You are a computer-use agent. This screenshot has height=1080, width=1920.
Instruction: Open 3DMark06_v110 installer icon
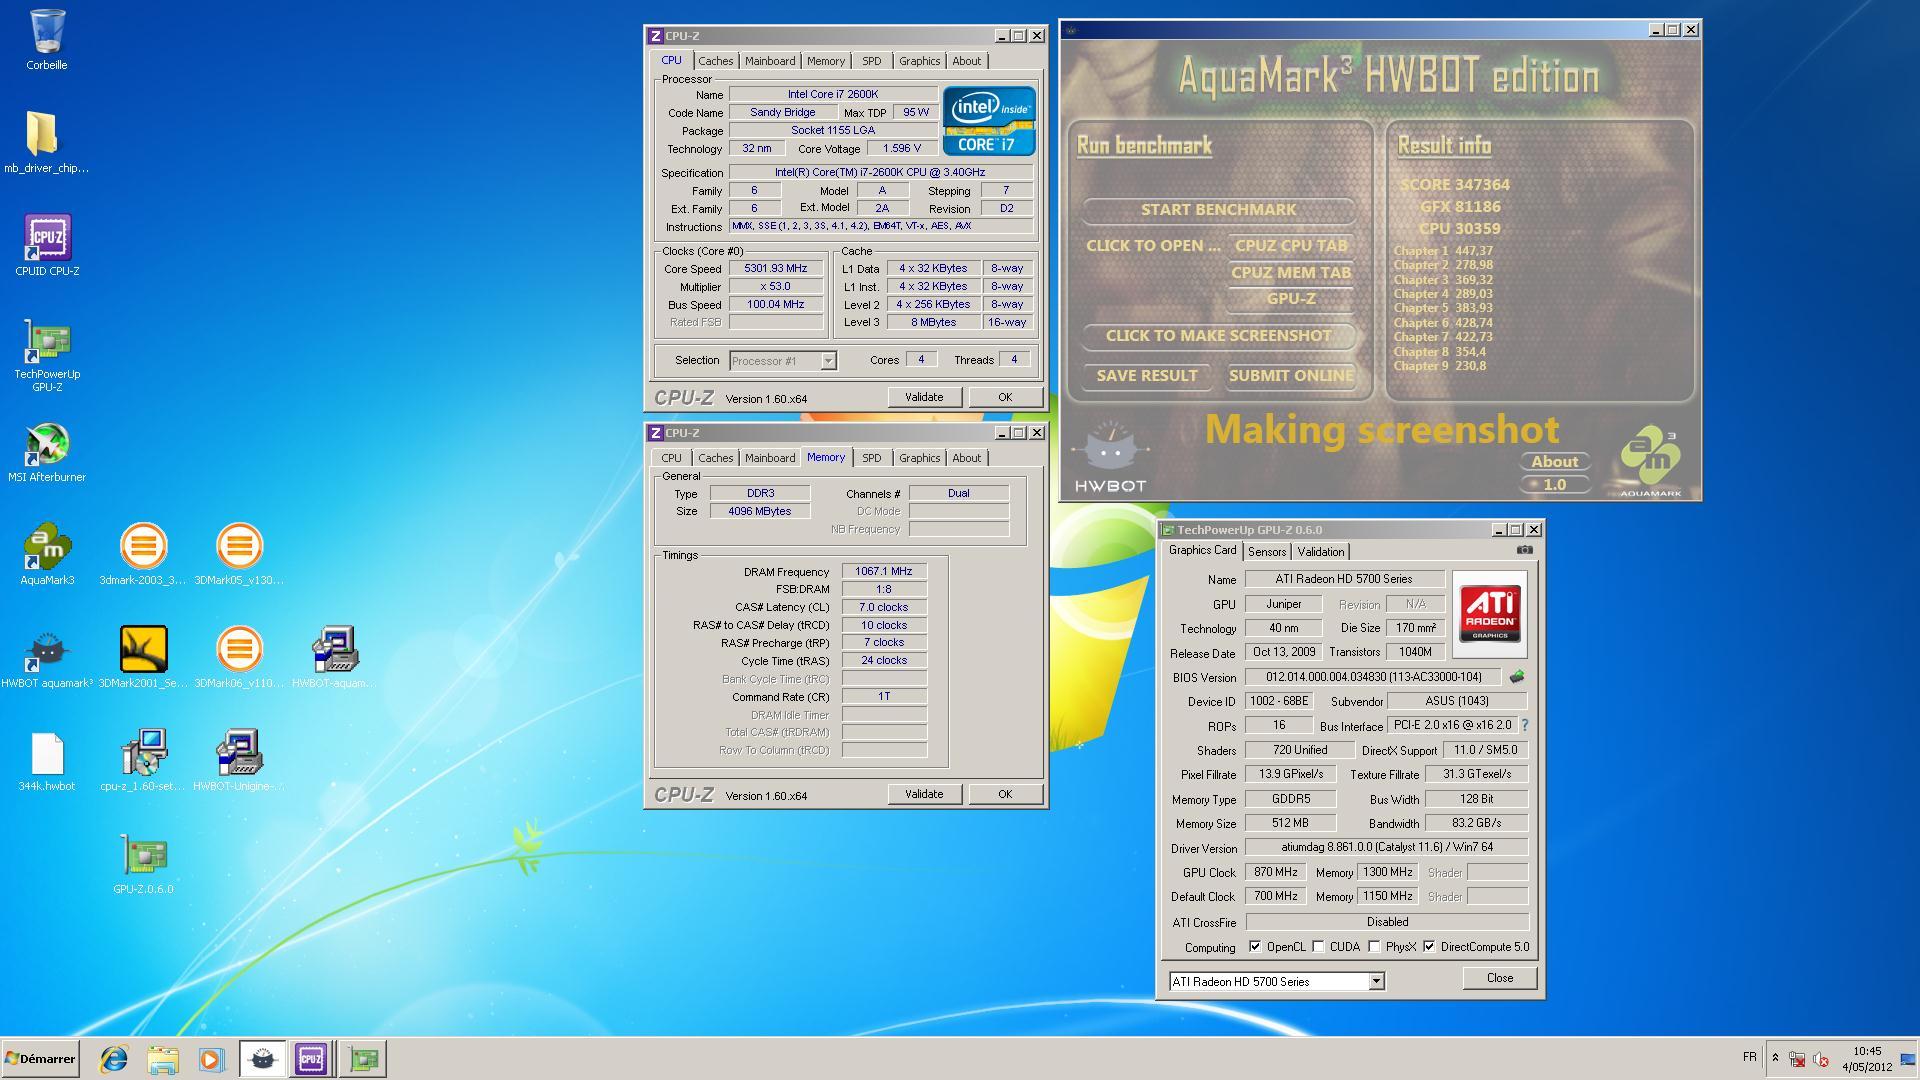(x=239, y=657)
